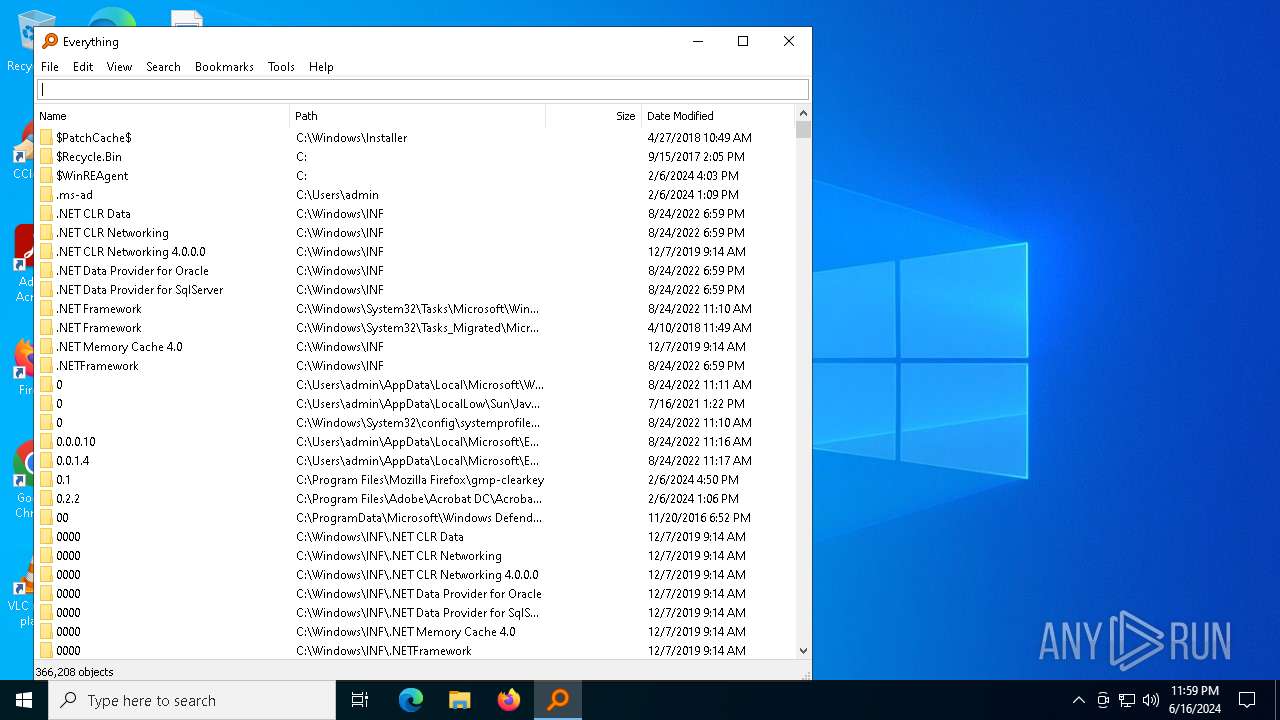This screenshot has height=720, width=1280.
Task: Click the .NETFramework folder icon
Action: [x=46, y=365]
